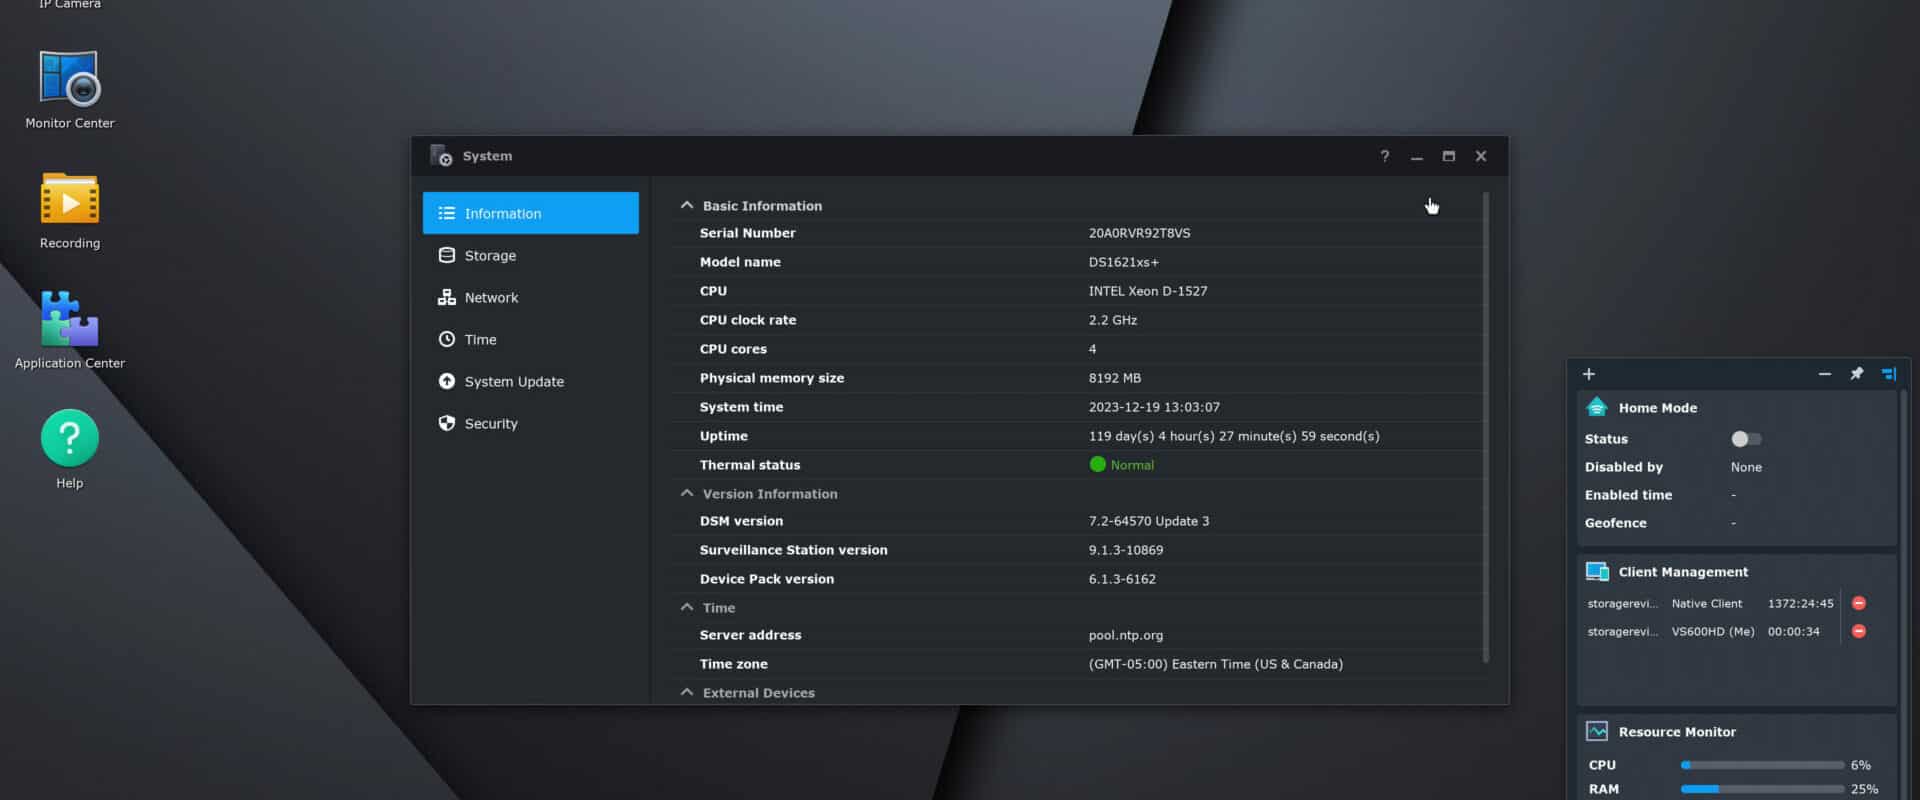
Task: Click the model name DS1621xs+
Action: coord(1123,262)
